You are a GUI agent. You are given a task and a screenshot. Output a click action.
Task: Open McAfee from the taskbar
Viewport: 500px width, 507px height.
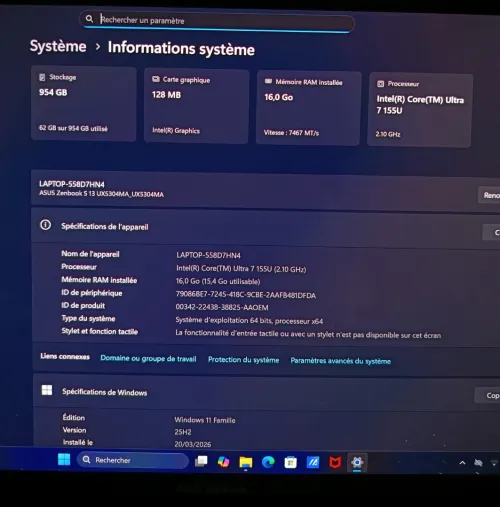tap(335, 463)
